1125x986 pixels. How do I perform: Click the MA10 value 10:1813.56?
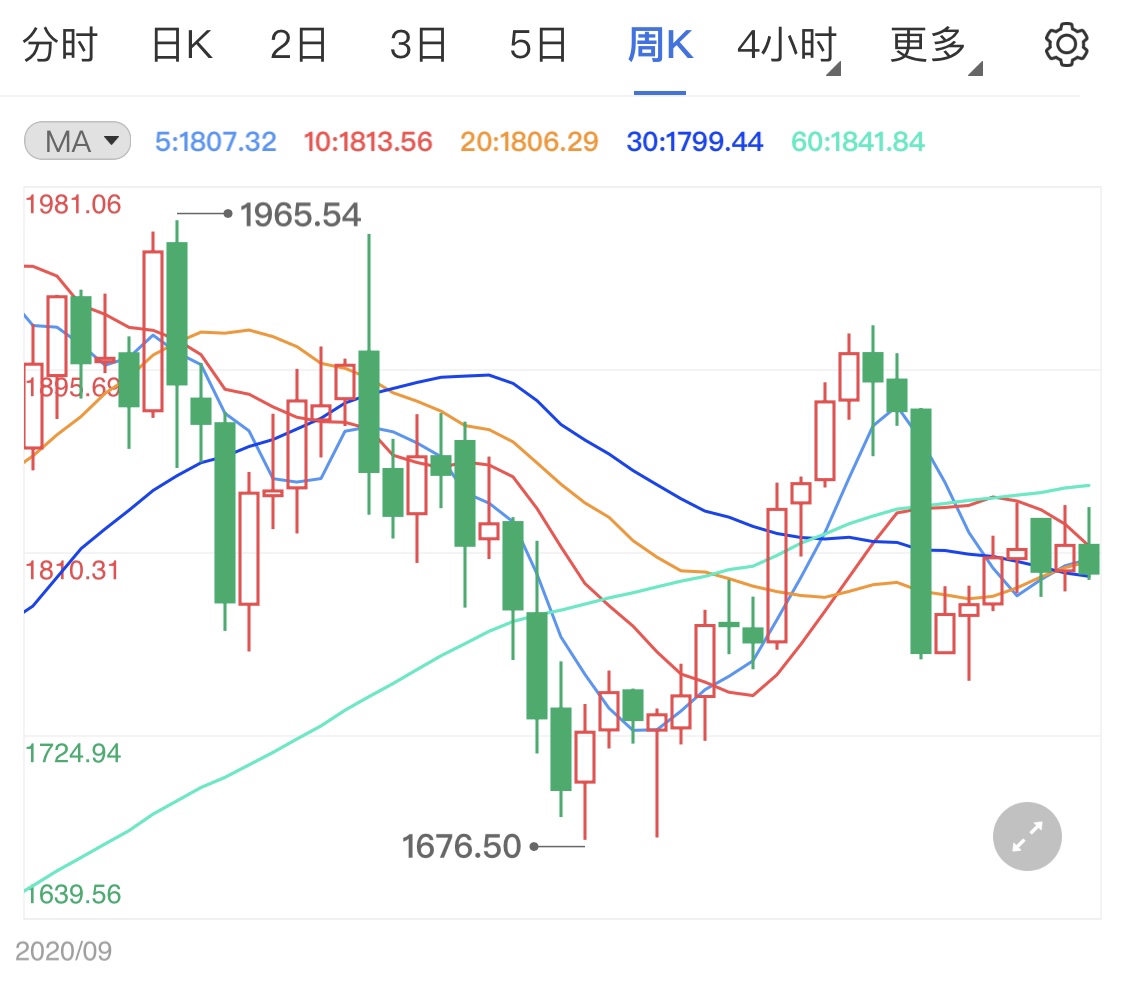click(368, 141)
